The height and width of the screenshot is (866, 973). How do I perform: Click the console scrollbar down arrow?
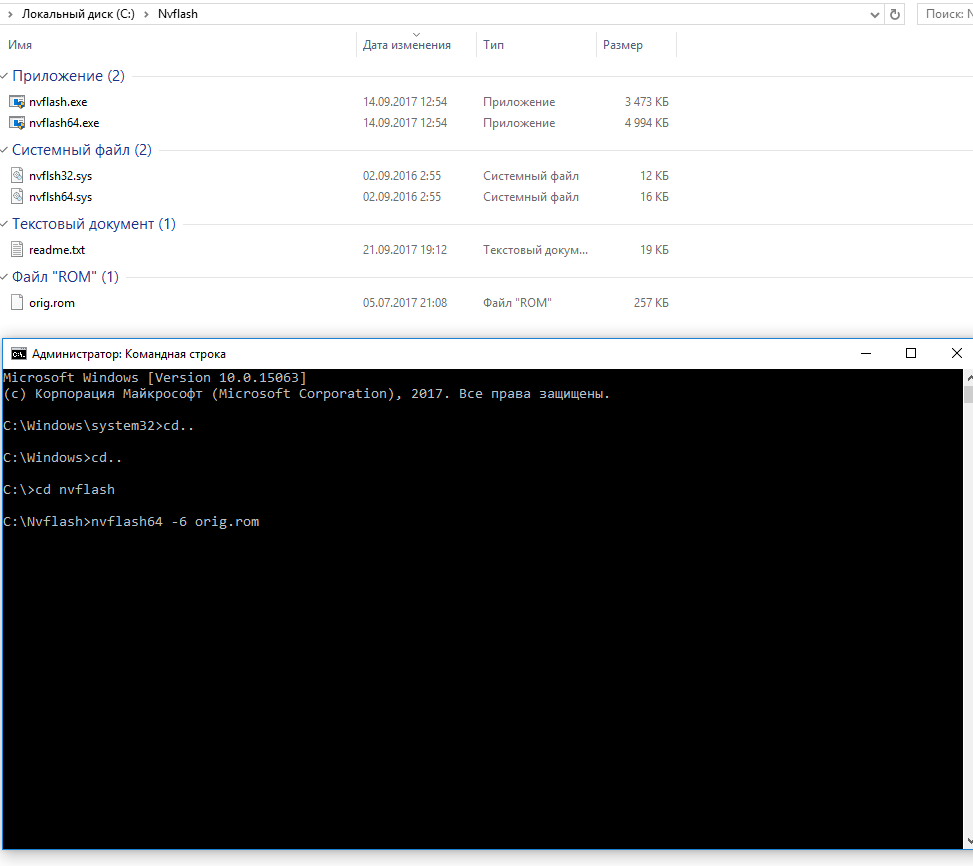[x=968, y=841]
